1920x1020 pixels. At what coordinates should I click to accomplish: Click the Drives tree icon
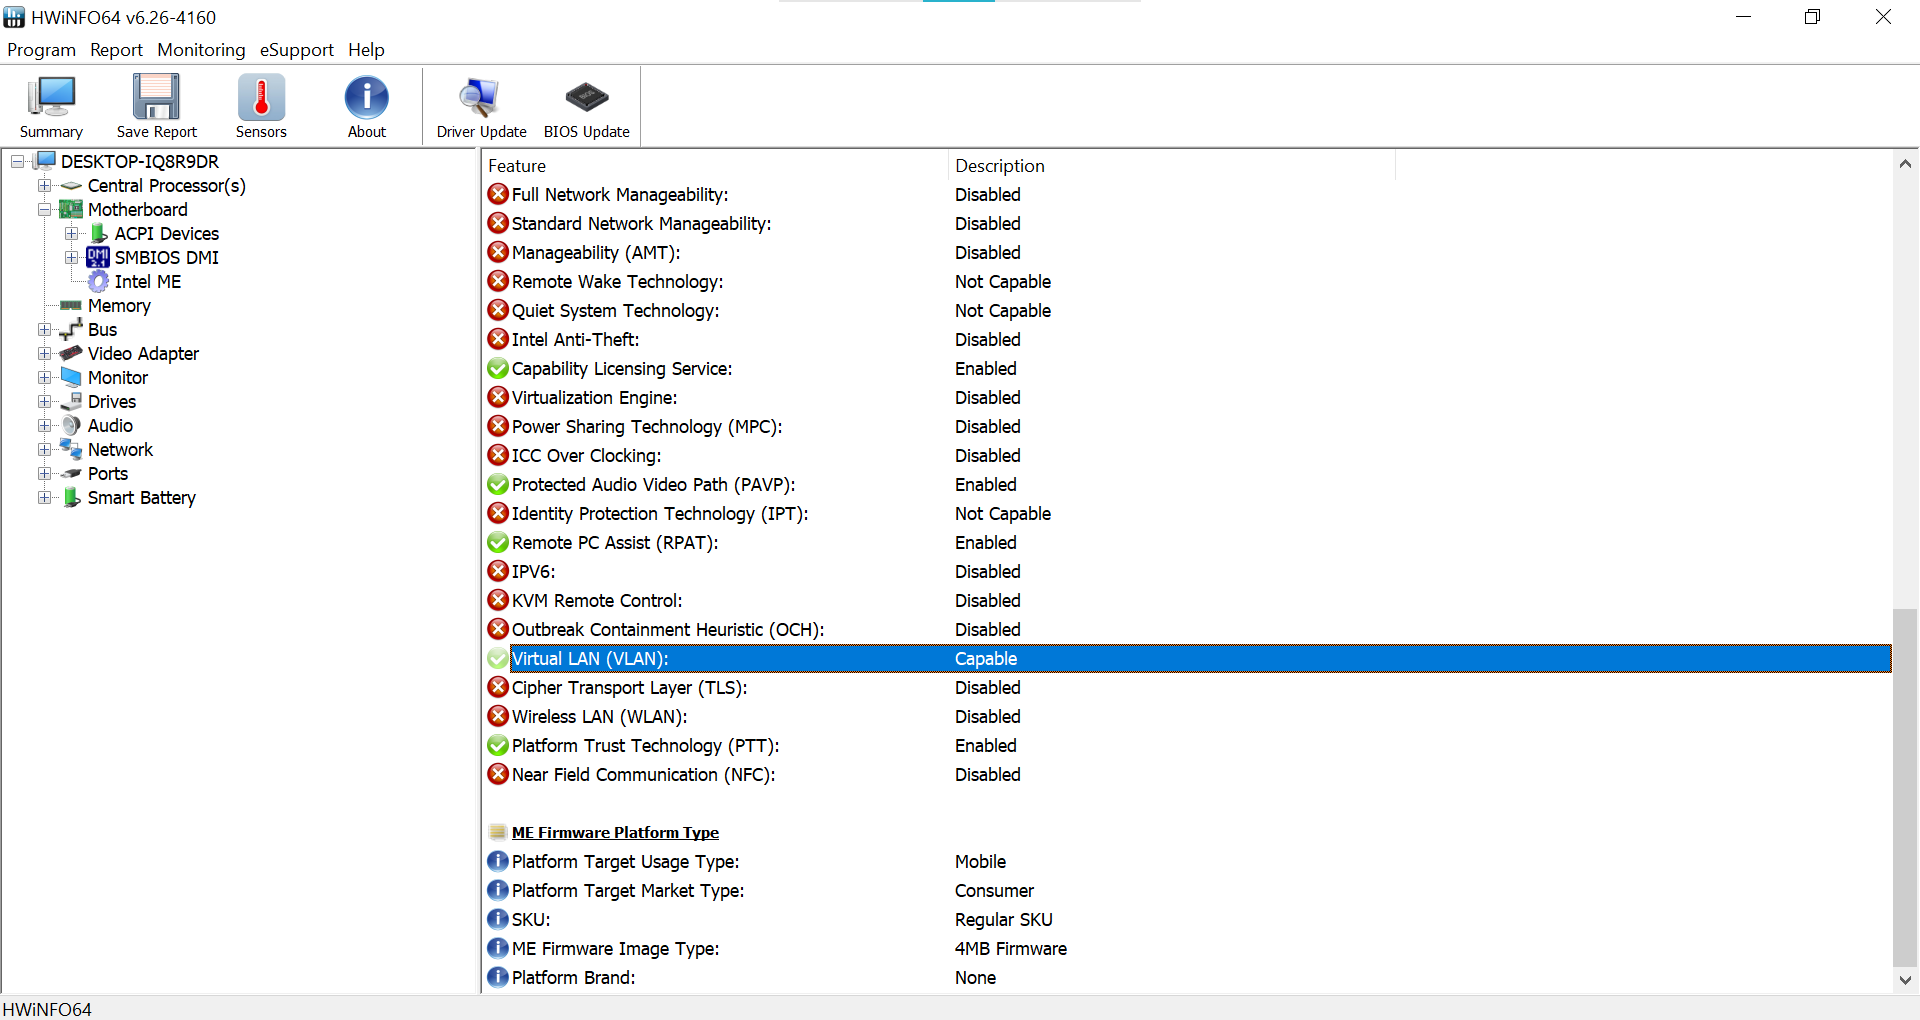coord(71,401)
